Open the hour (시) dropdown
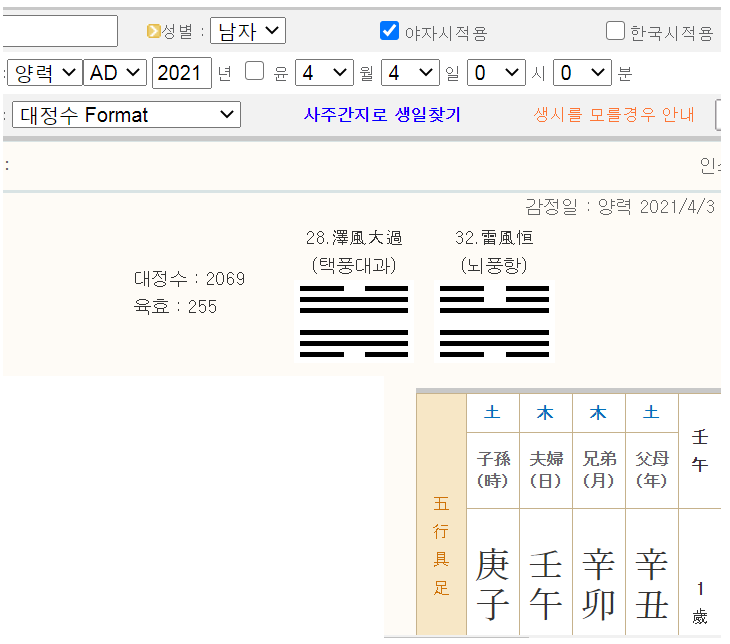 point(496,73)
